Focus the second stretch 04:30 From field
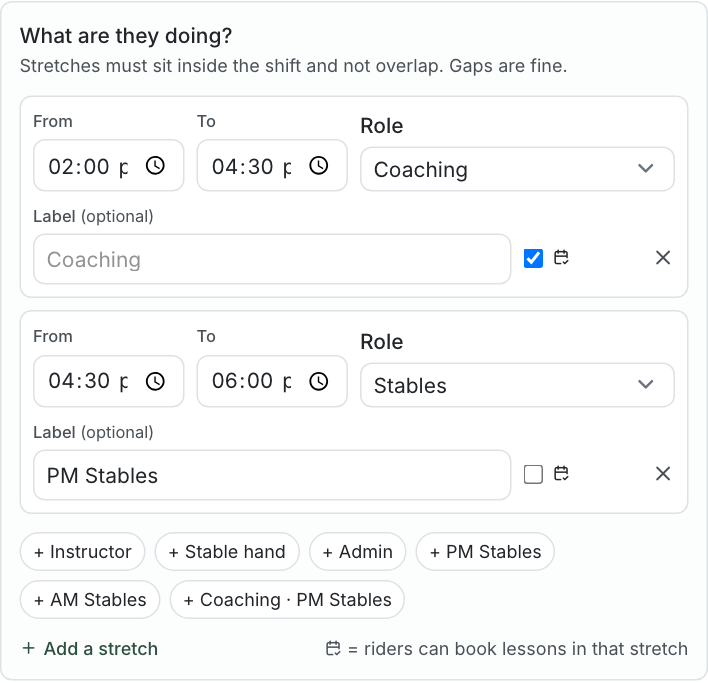This screenshot has width=708, height=683. click(x=109, y=381)
